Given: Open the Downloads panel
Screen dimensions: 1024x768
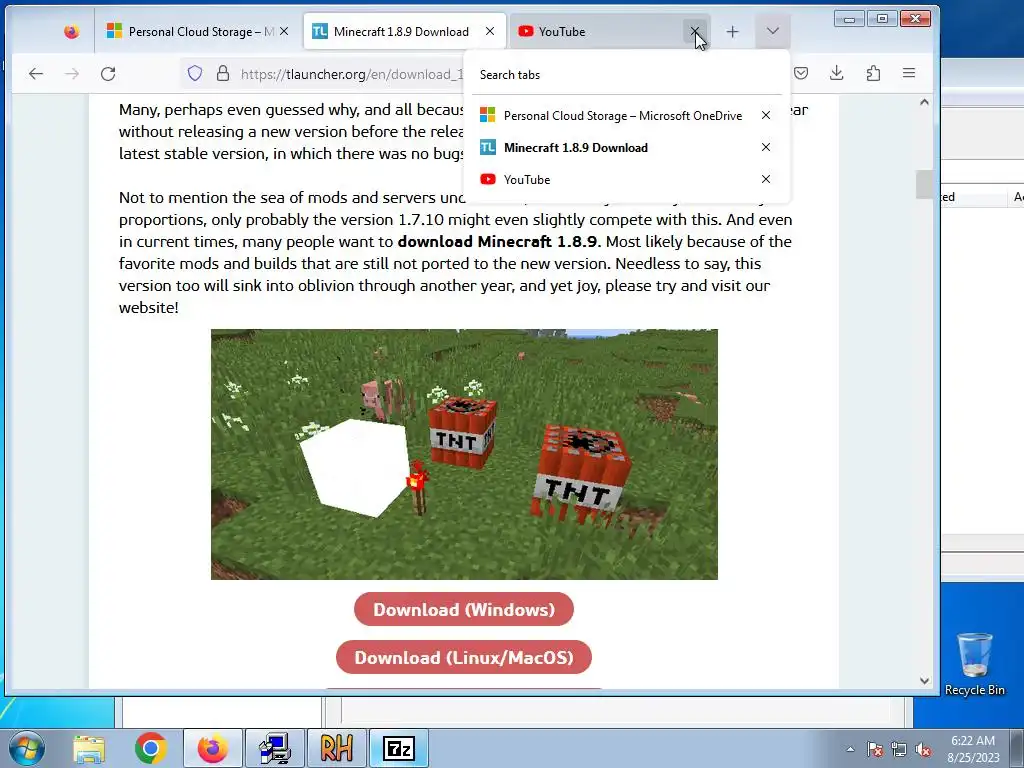Looking at the screenshot, I should pyautogui.click(x=837, y=73).
